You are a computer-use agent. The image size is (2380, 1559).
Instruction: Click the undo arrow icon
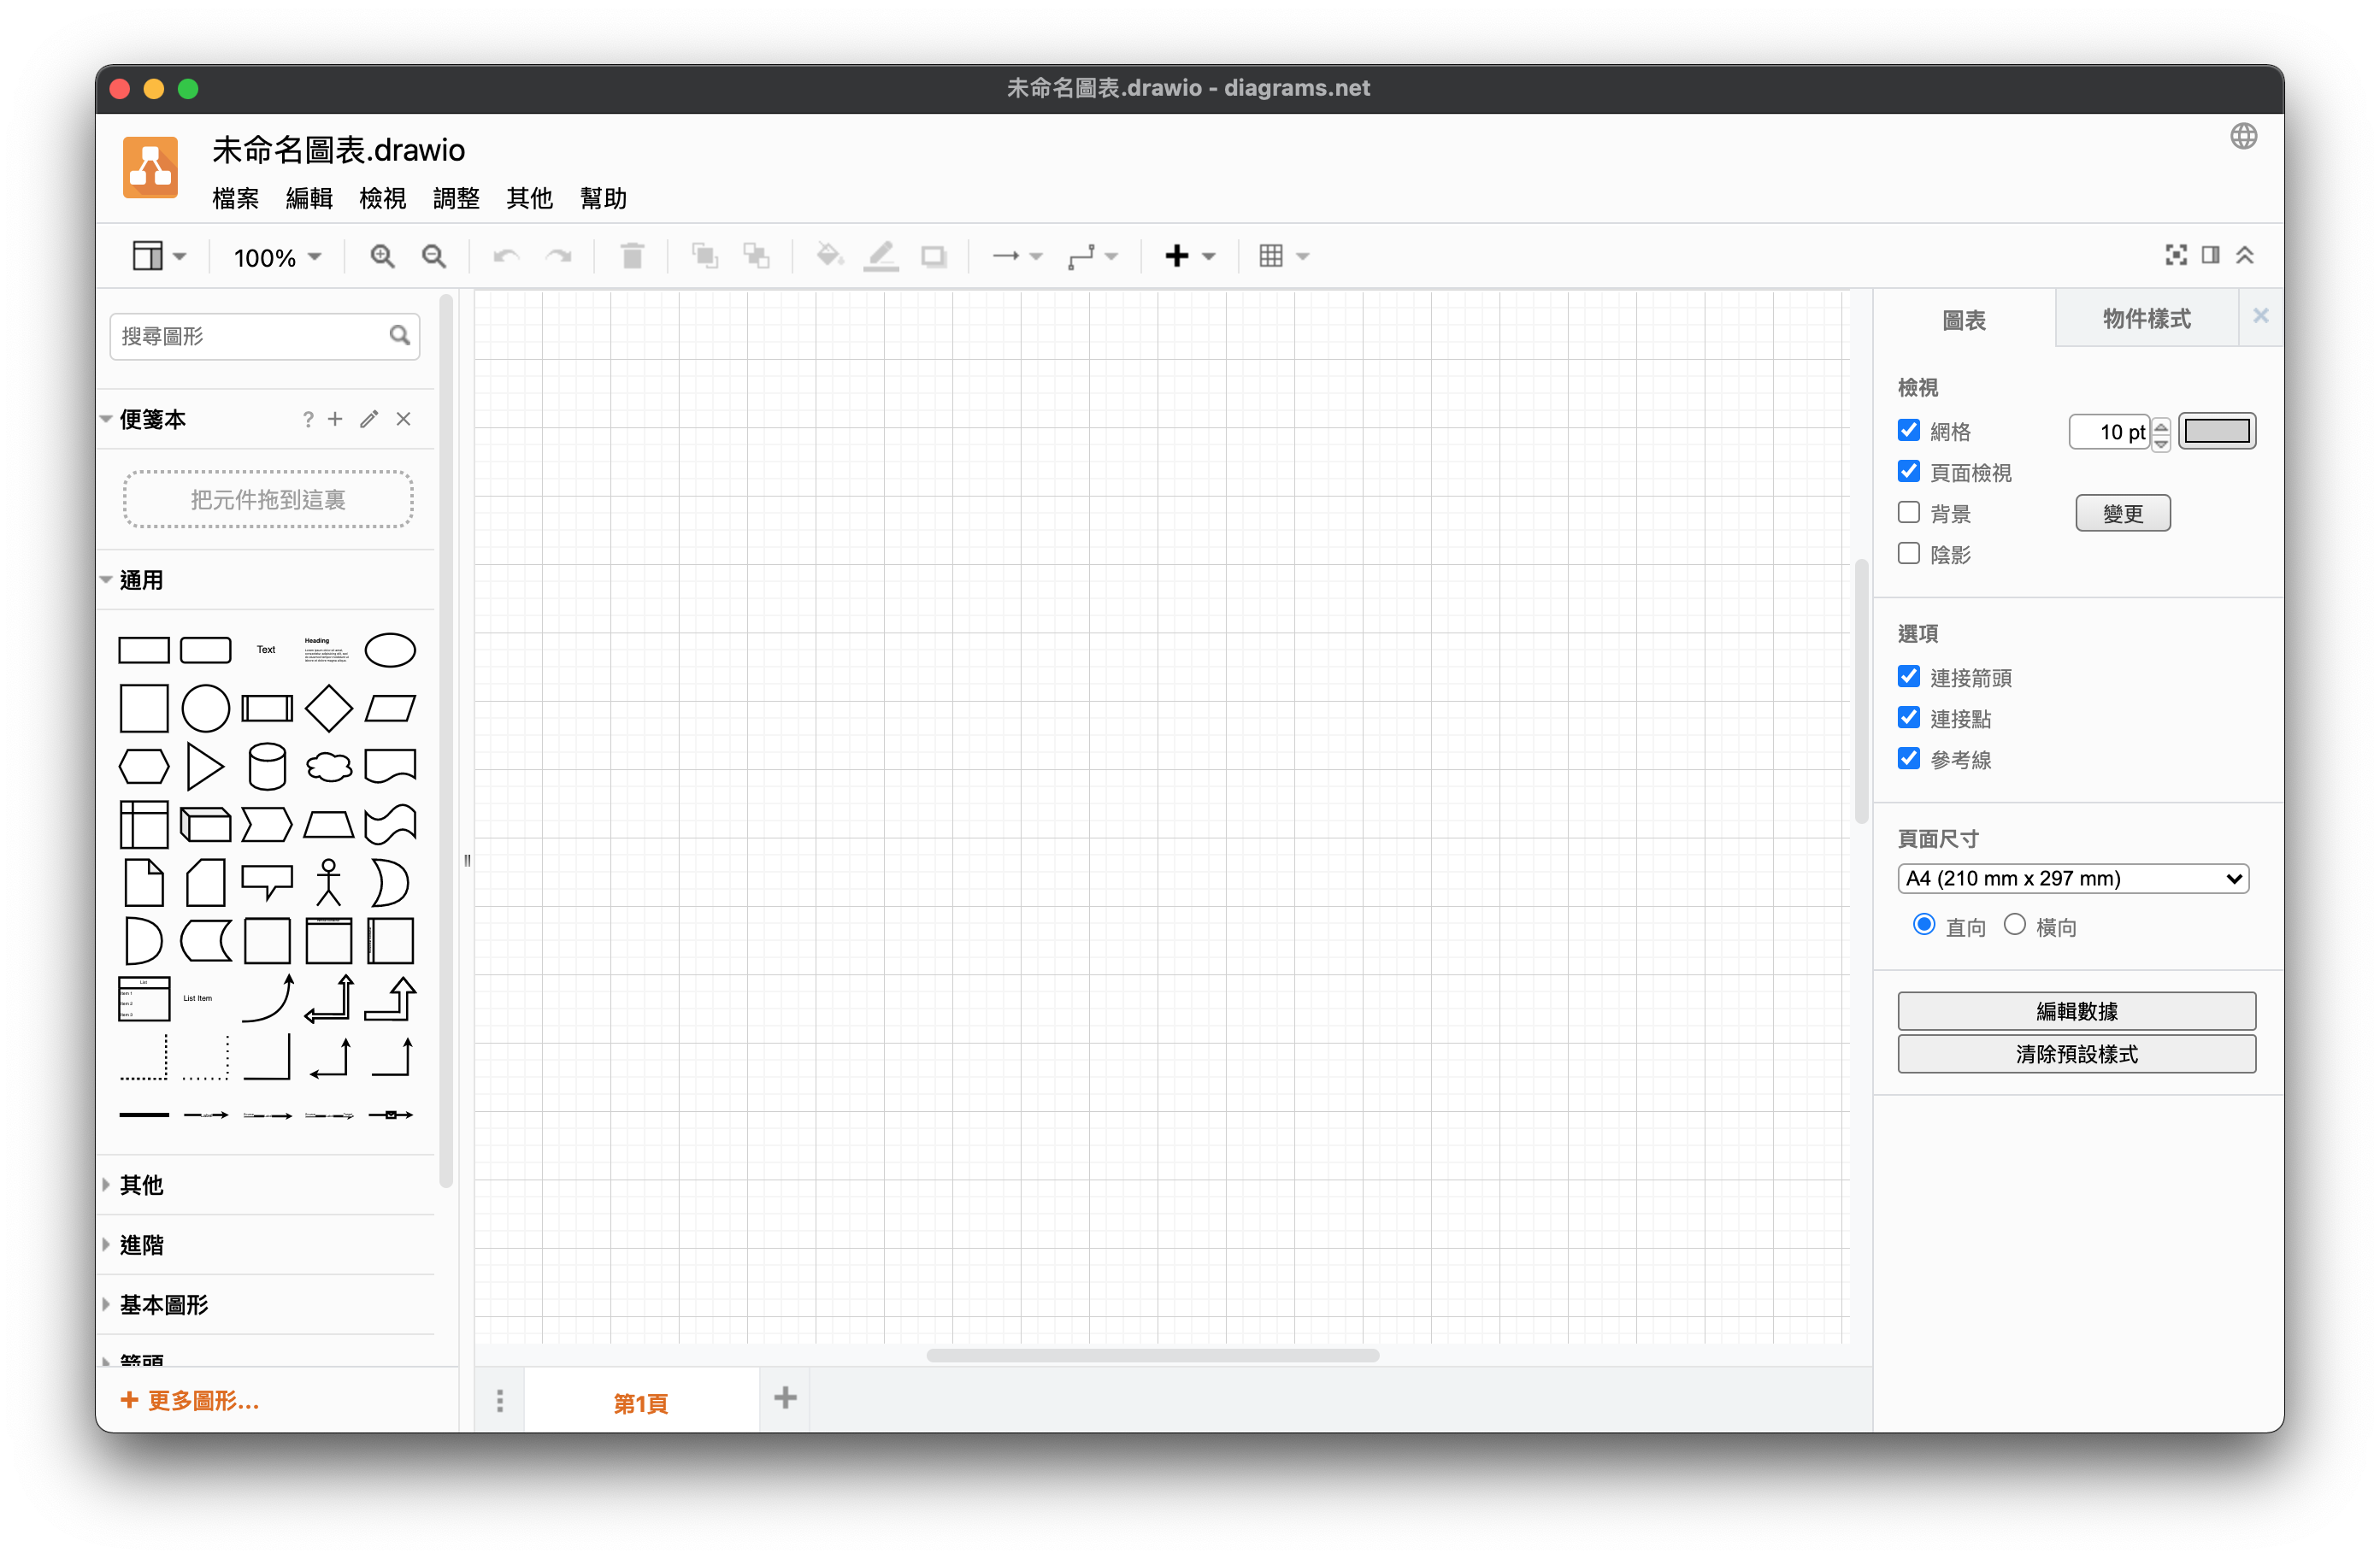[x=506, y=256]
